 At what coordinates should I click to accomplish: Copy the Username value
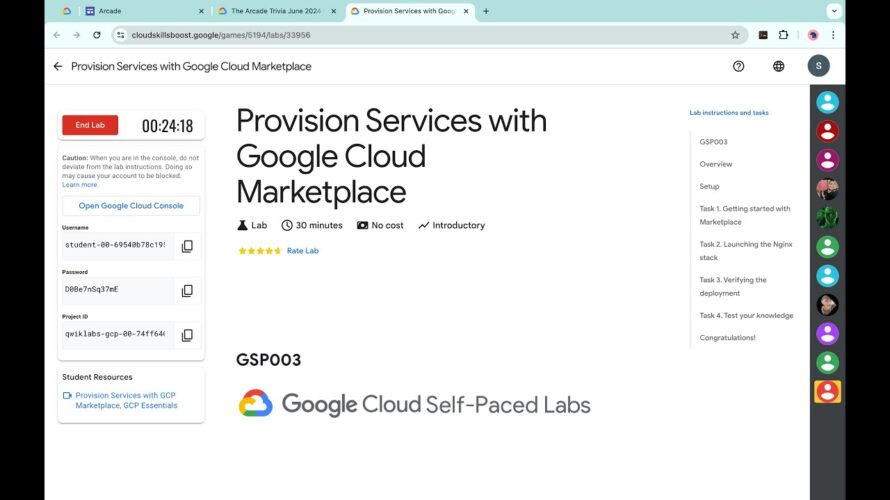pyautogui.click(x=187, y=246)
